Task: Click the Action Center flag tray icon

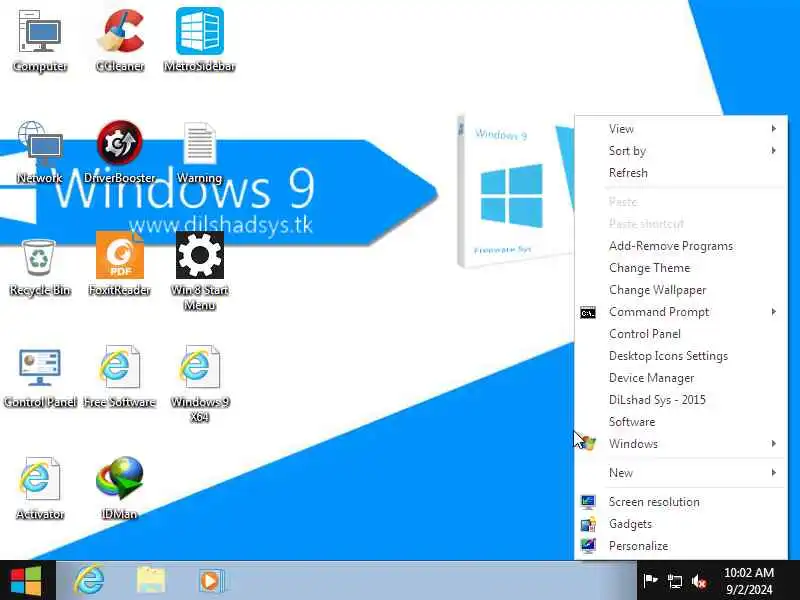Action: coord(650,581)
